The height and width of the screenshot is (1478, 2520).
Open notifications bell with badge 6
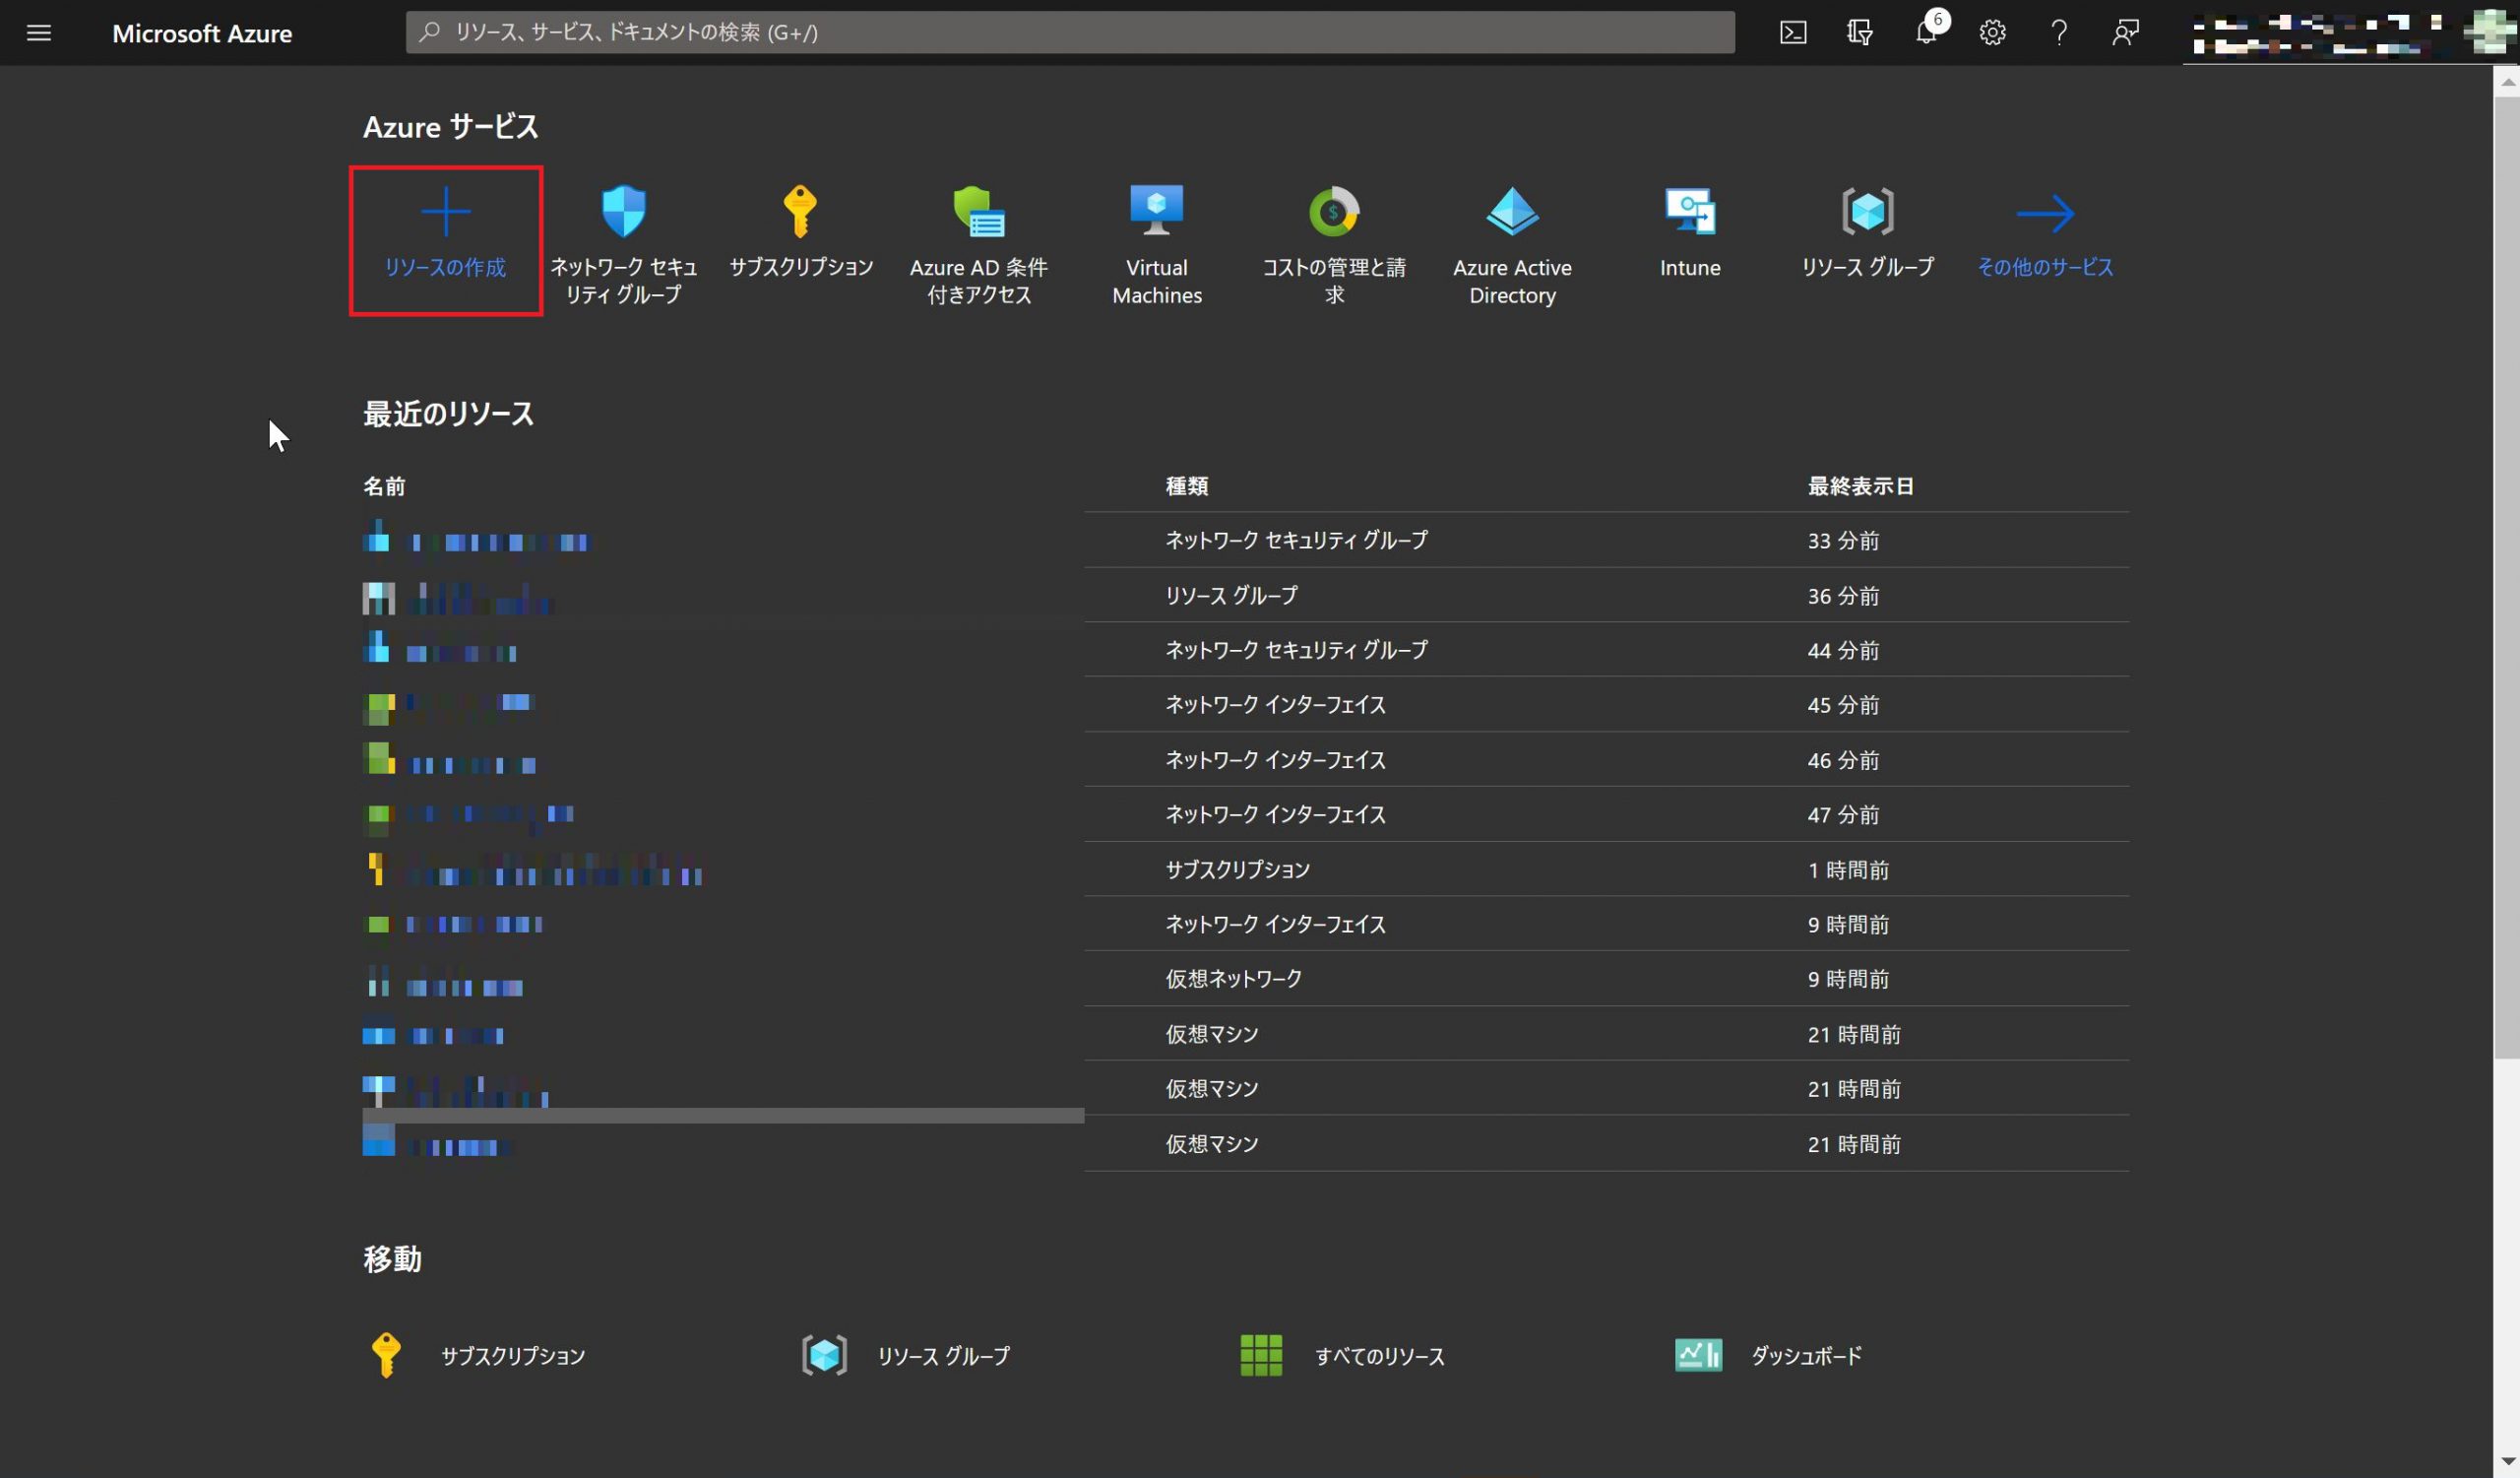[x=1925, y=33]
